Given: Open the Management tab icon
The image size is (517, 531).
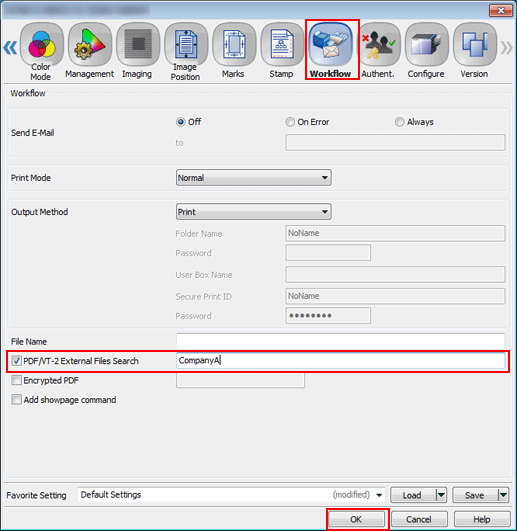Looking at the screenshot, I should 90,45.
